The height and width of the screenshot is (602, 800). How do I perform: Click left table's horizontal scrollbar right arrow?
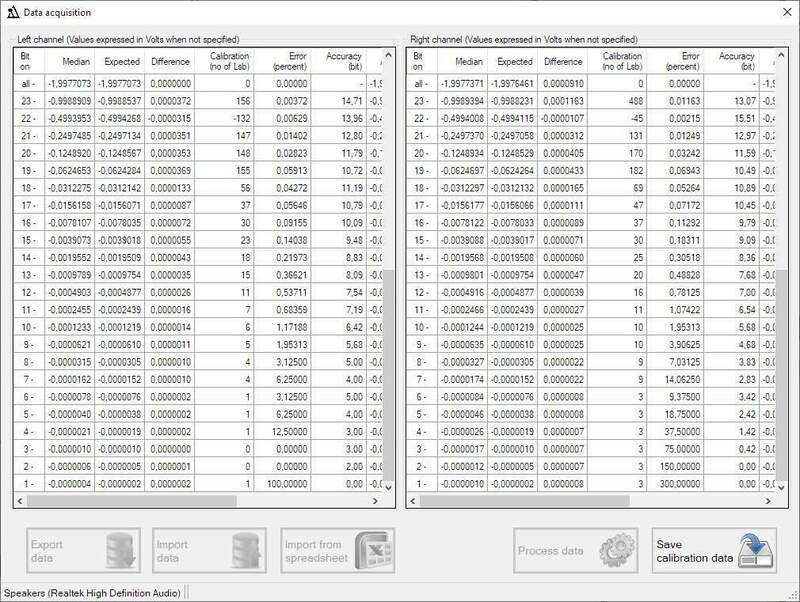376,501
